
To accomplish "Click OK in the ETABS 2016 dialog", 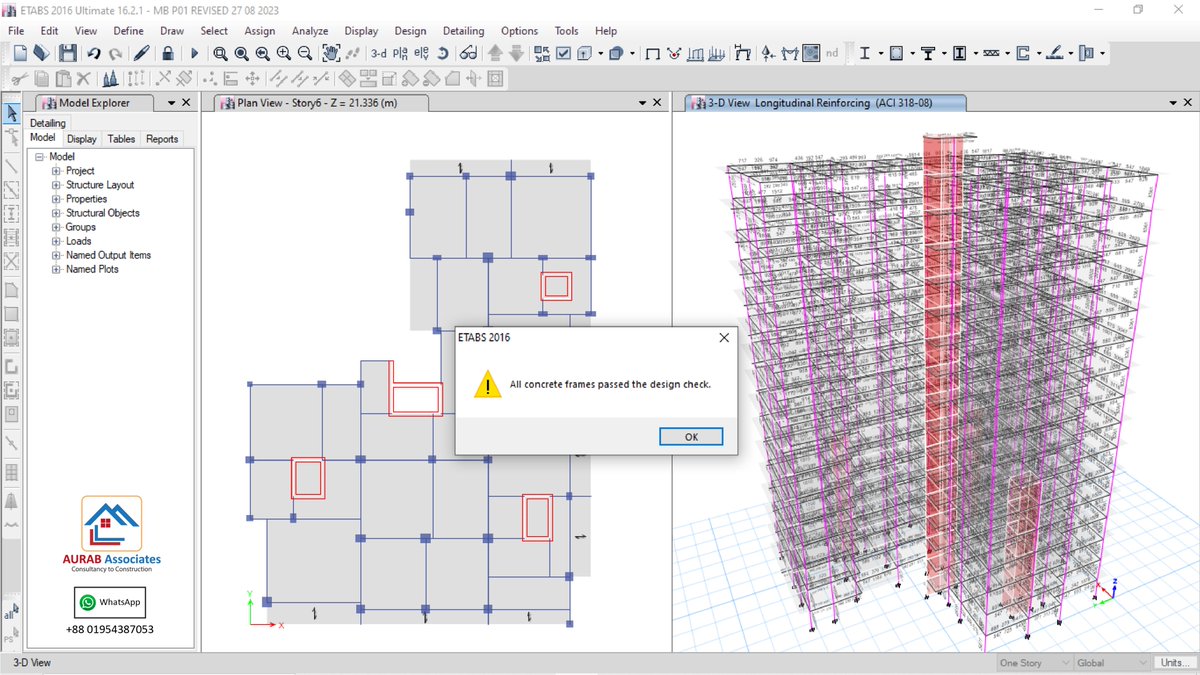I will (691, 437).
